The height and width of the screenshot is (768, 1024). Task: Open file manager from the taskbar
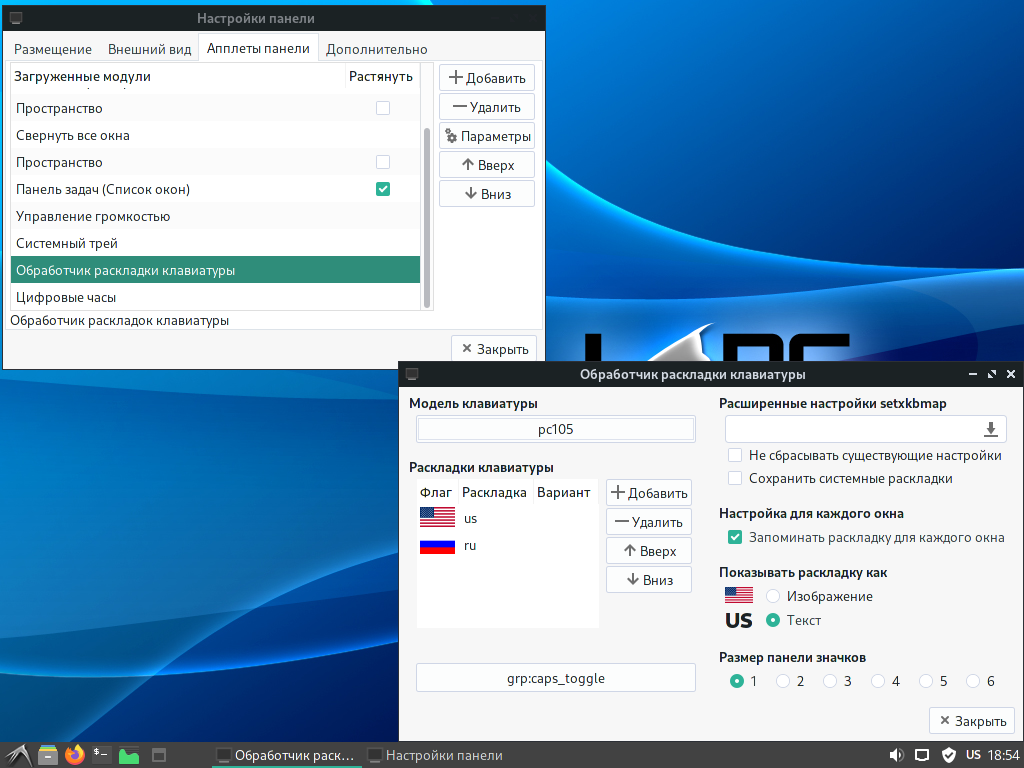[x=48, y=755]
